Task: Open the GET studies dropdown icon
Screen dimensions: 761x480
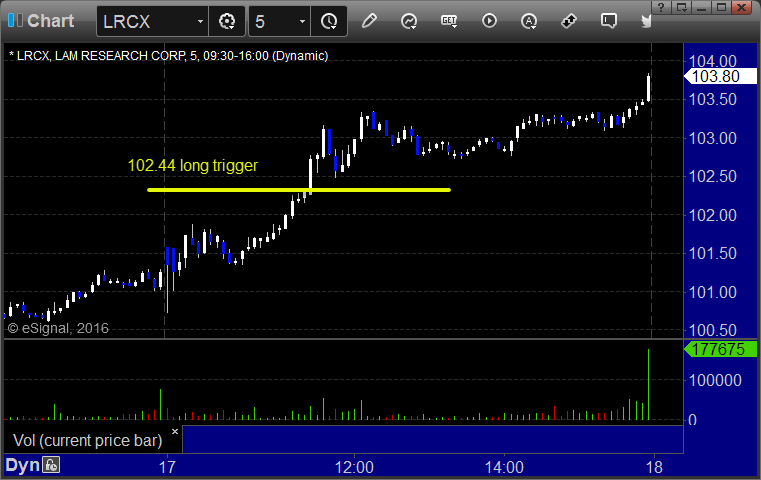Action: tap(449, 21)
